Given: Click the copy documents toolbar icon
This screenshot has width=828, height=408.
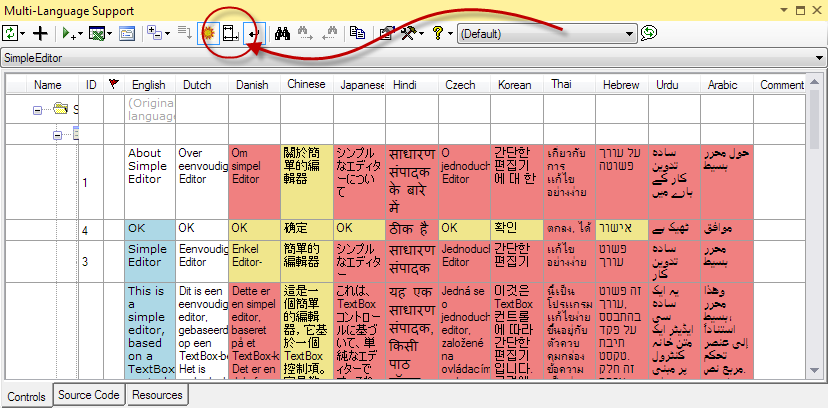Looking at the screenshot, I should coord(358,33).
